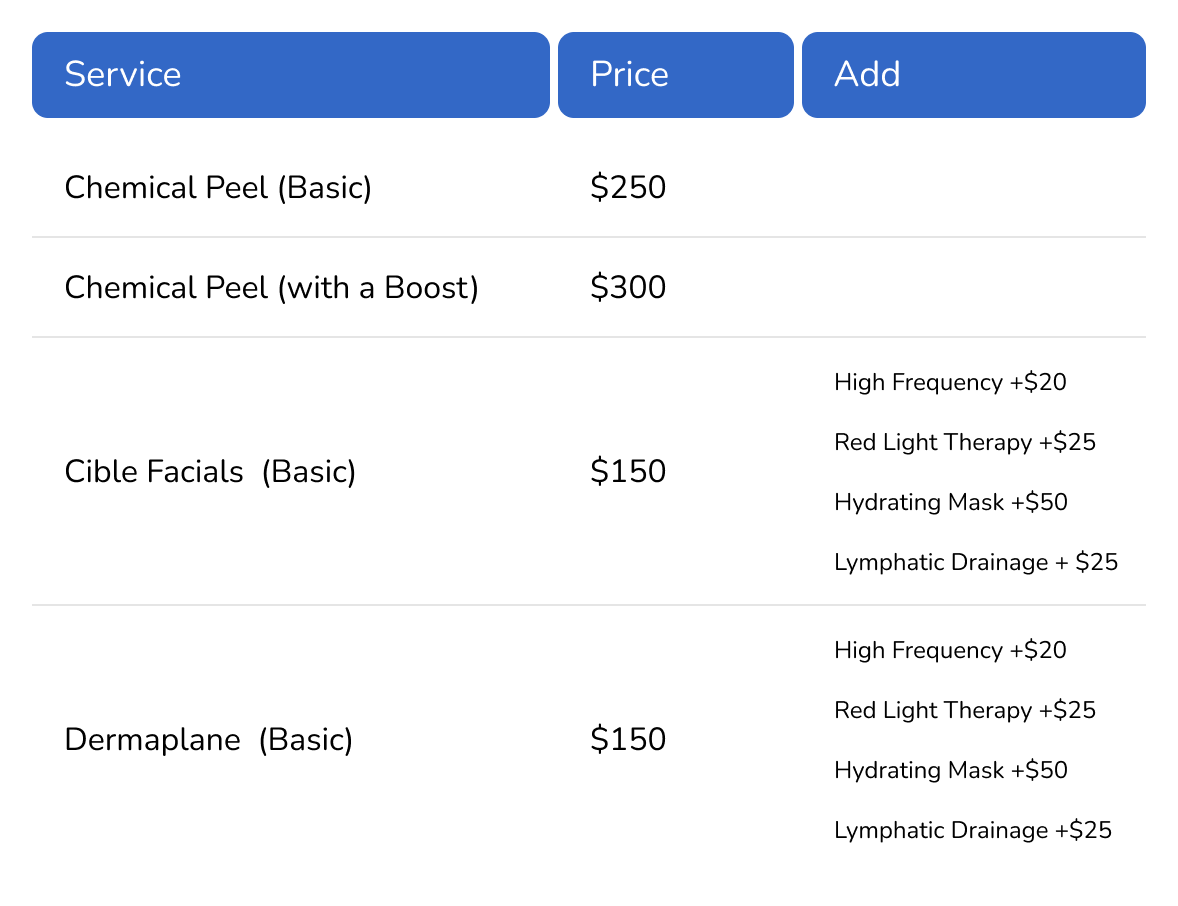
Task: Choose Red Light Therapy +$25 for Dermaplane
Action: click(965, 711)
